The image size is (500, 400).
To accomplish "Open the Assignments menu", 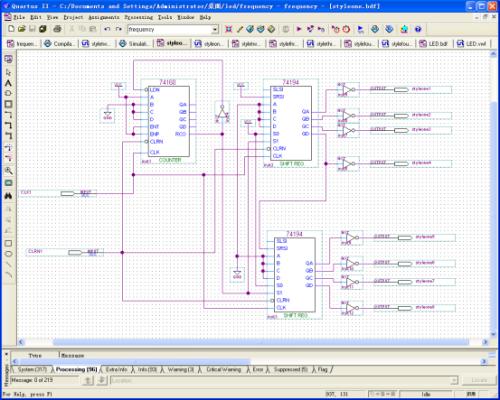I will pyautogui.click(x=104, y=17).
